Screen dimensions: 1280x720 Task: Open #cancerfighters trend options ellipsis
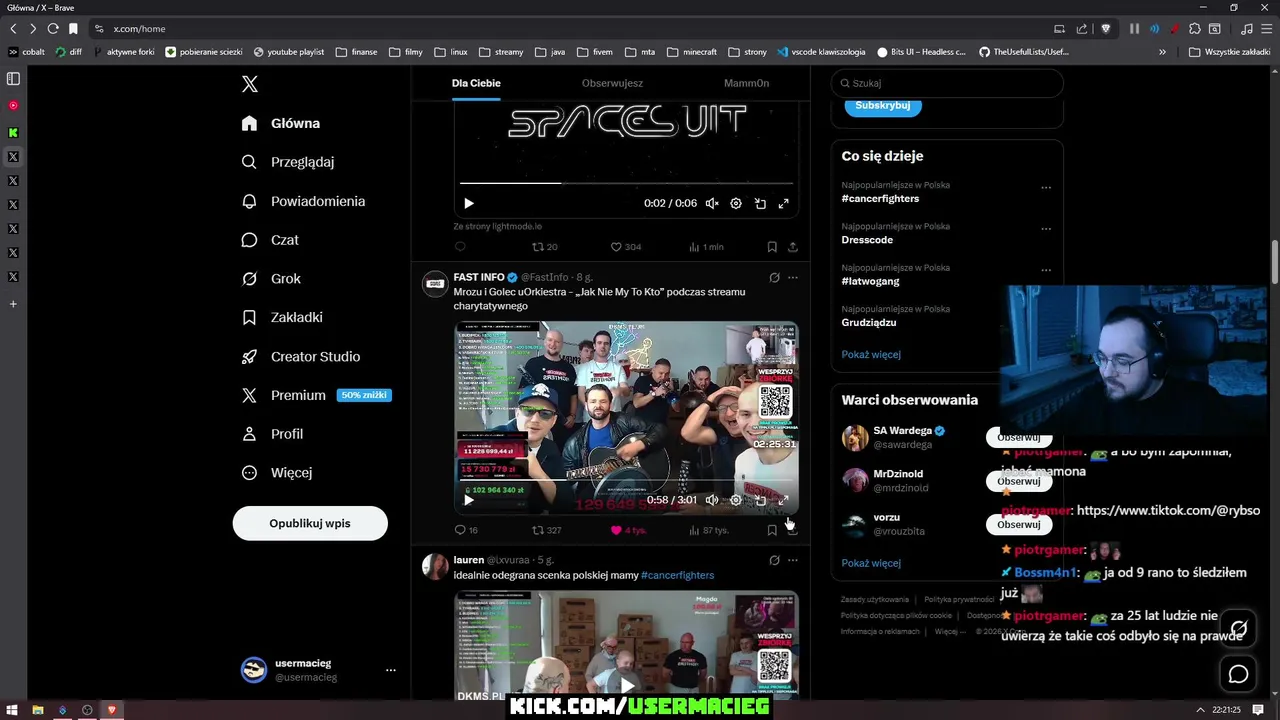coord(1046,188)
